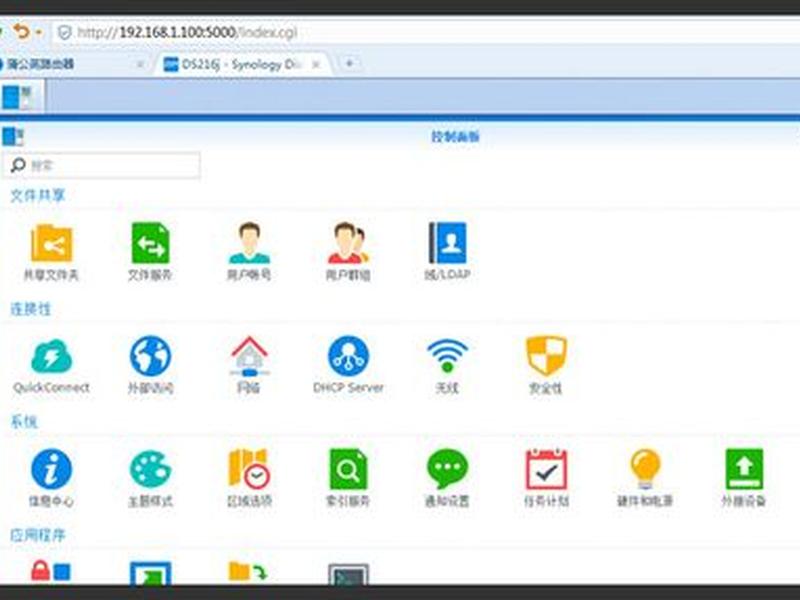The height and width of the screenshot is (600, 800).
Task: Open the 网络 network house icon
Action: point(249,356)
